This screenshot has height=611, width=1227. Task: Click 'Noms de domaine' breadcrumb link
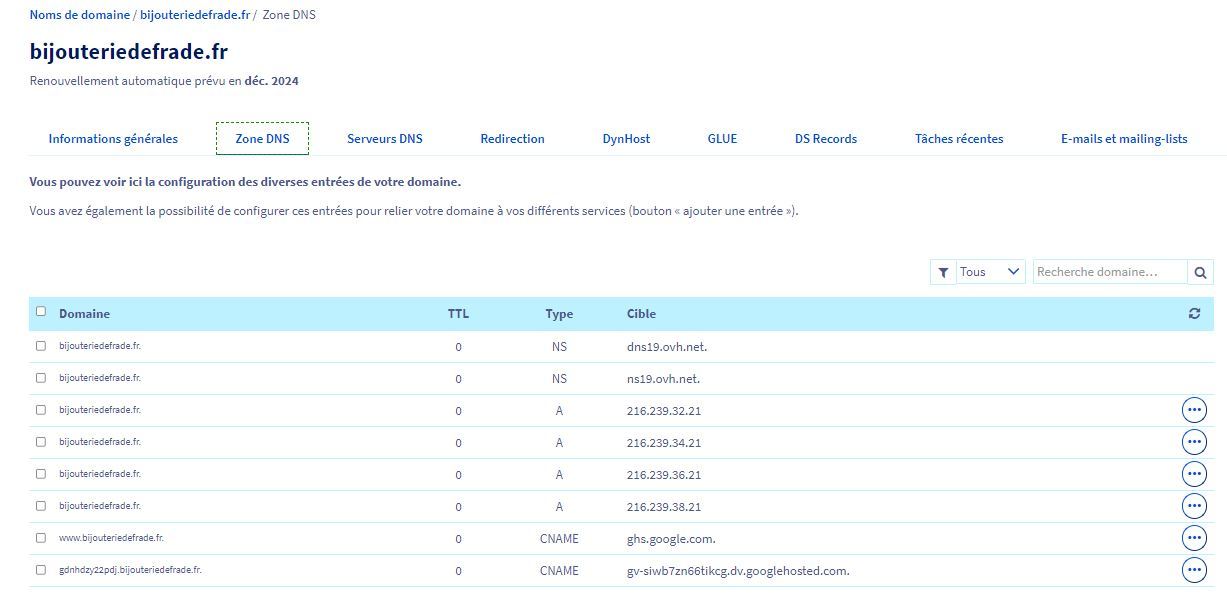coord(80,15)
